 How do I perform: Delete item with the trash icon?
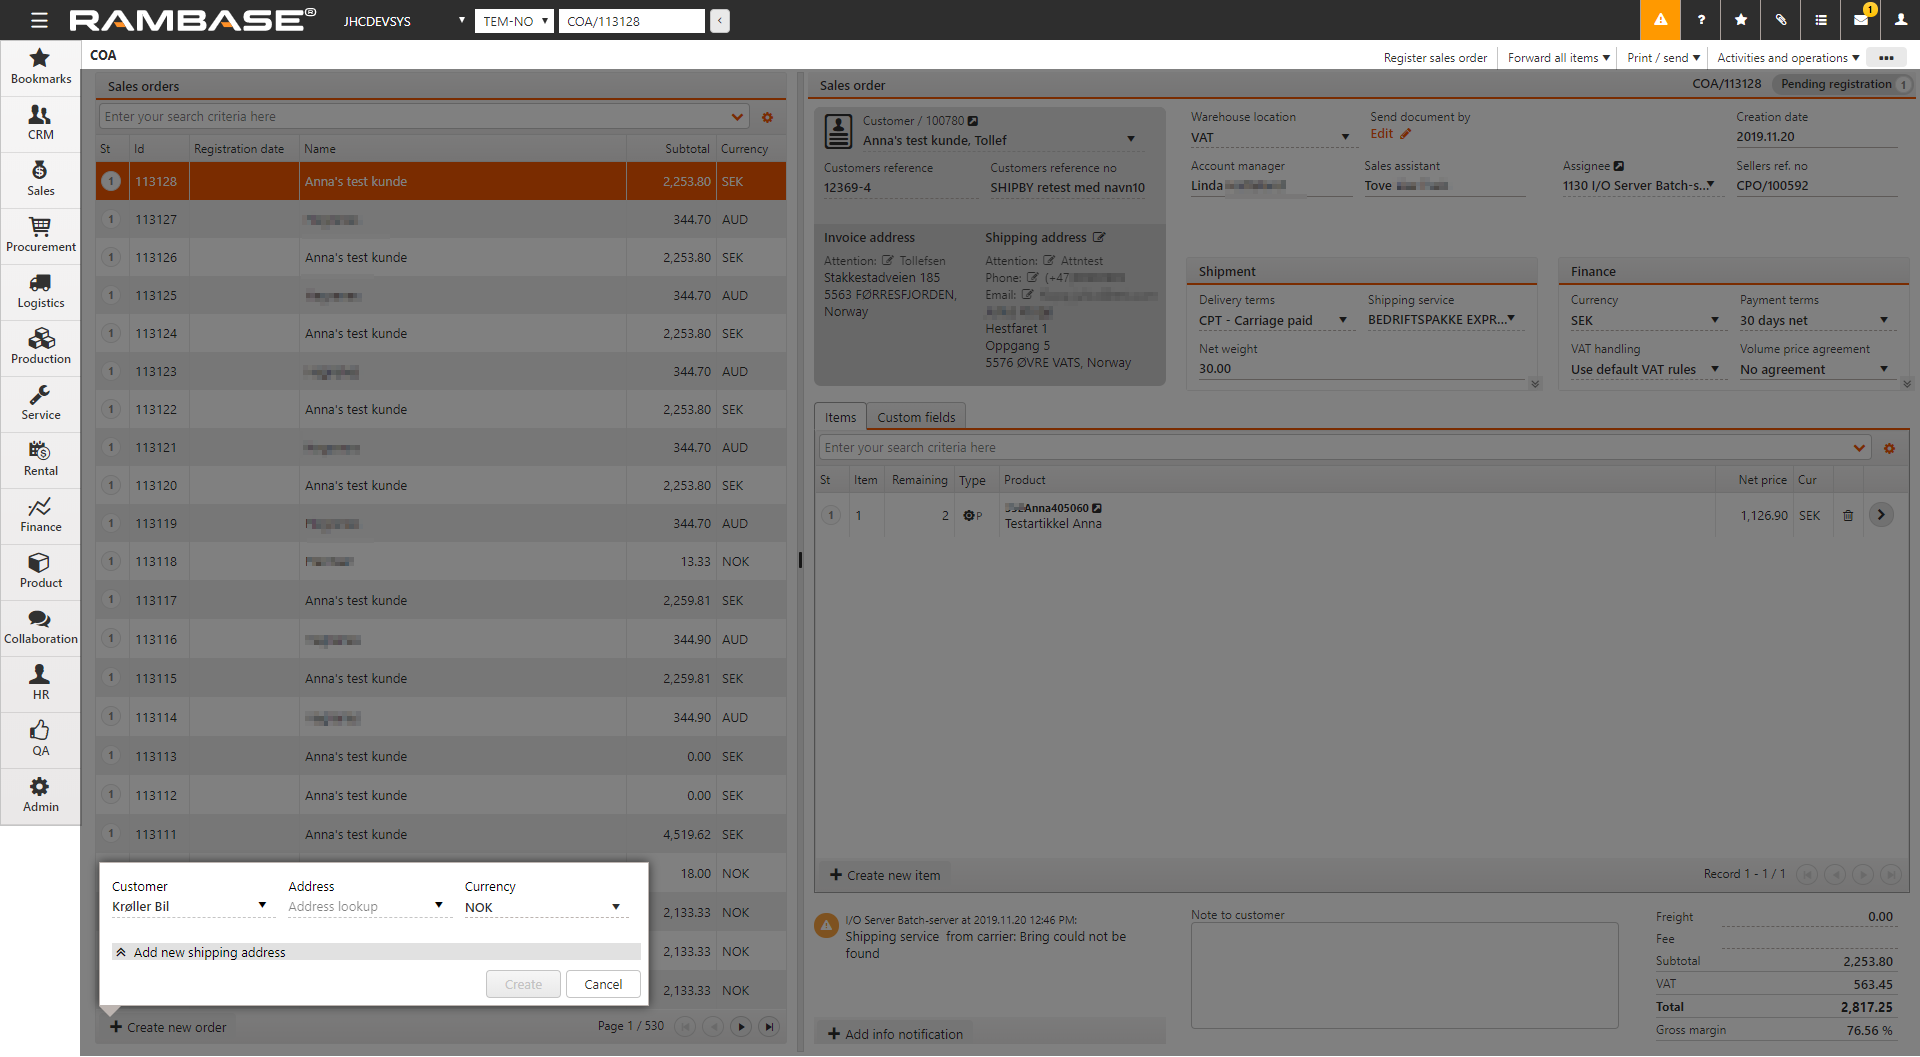[1848, 516]
